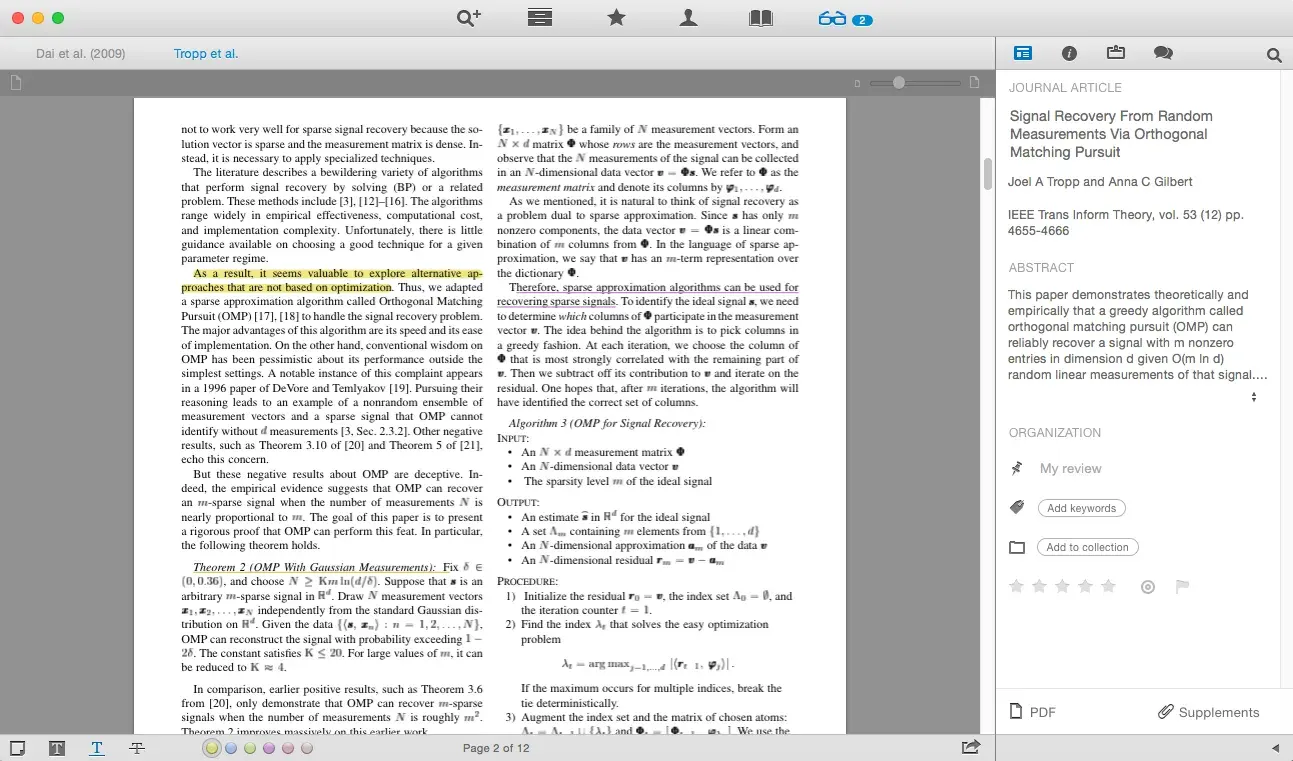Toggle the underline text tool
1293x761 pixels.
click(97, 748)
